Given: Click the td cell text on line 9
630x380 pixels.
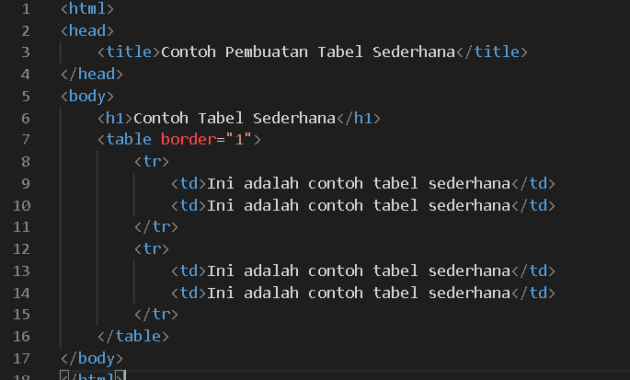Looking at the screenshot, I should pyautogui.click(x=358, y=184).
